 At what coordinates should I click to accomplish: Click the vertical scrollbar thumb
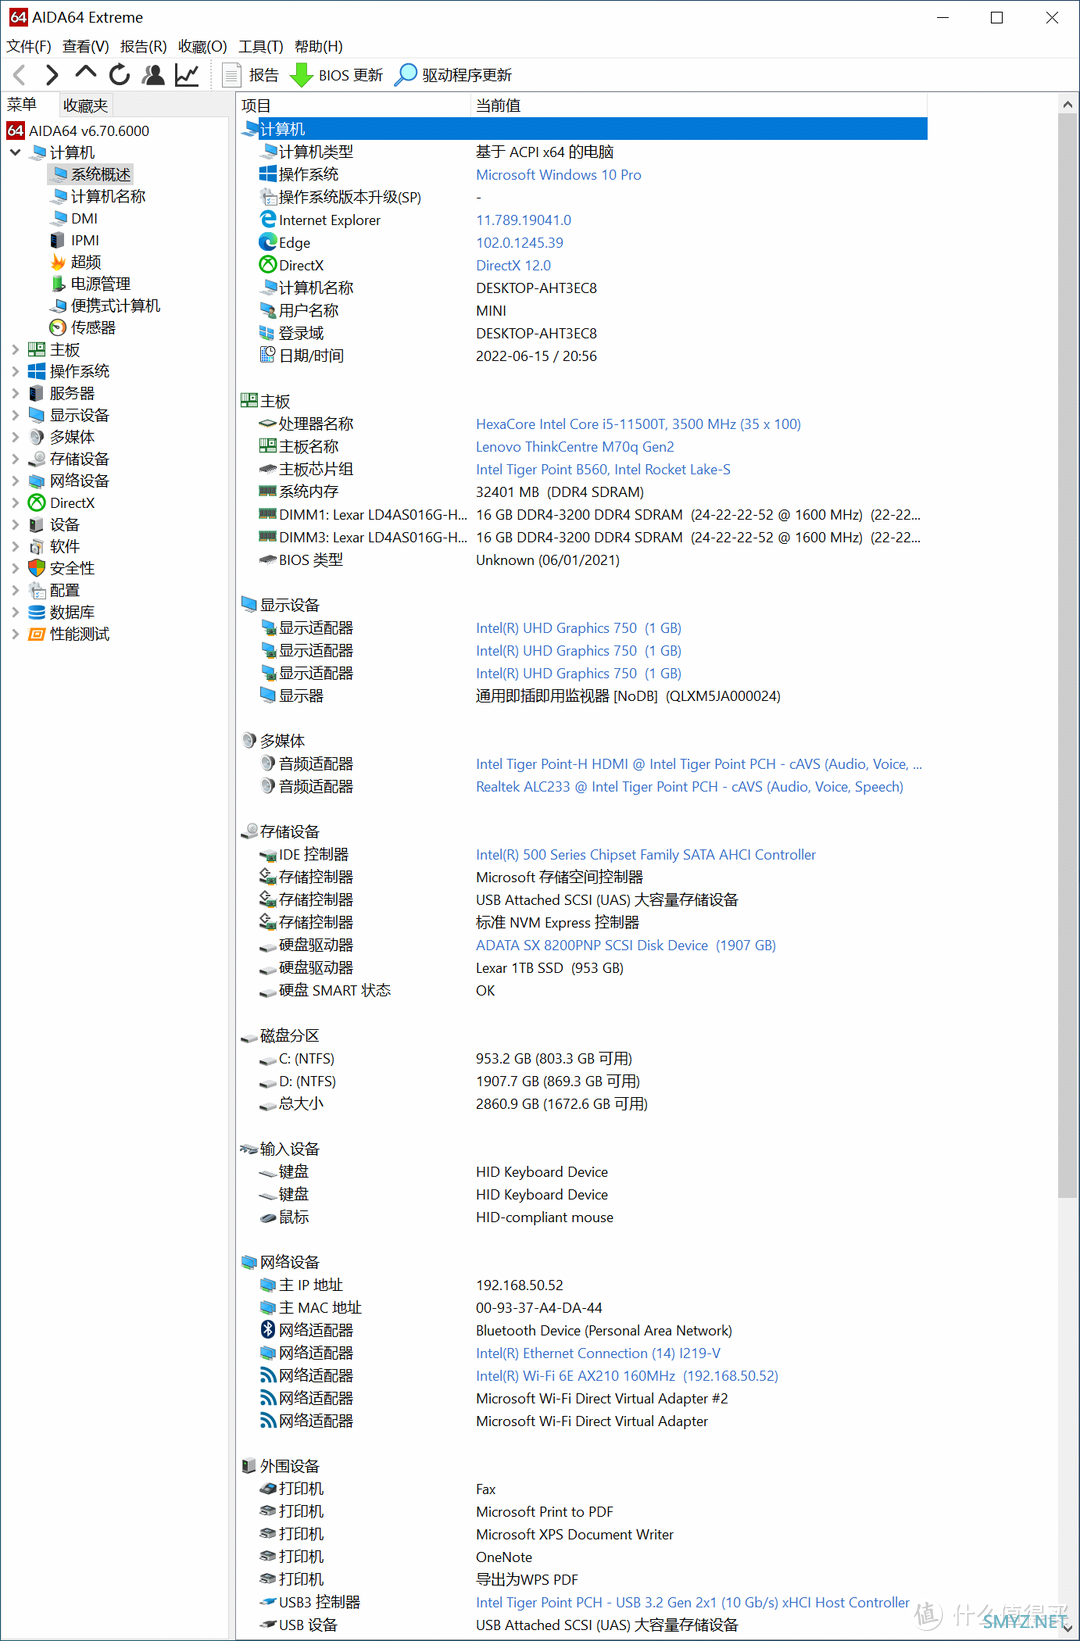[x=1067, y=654]
